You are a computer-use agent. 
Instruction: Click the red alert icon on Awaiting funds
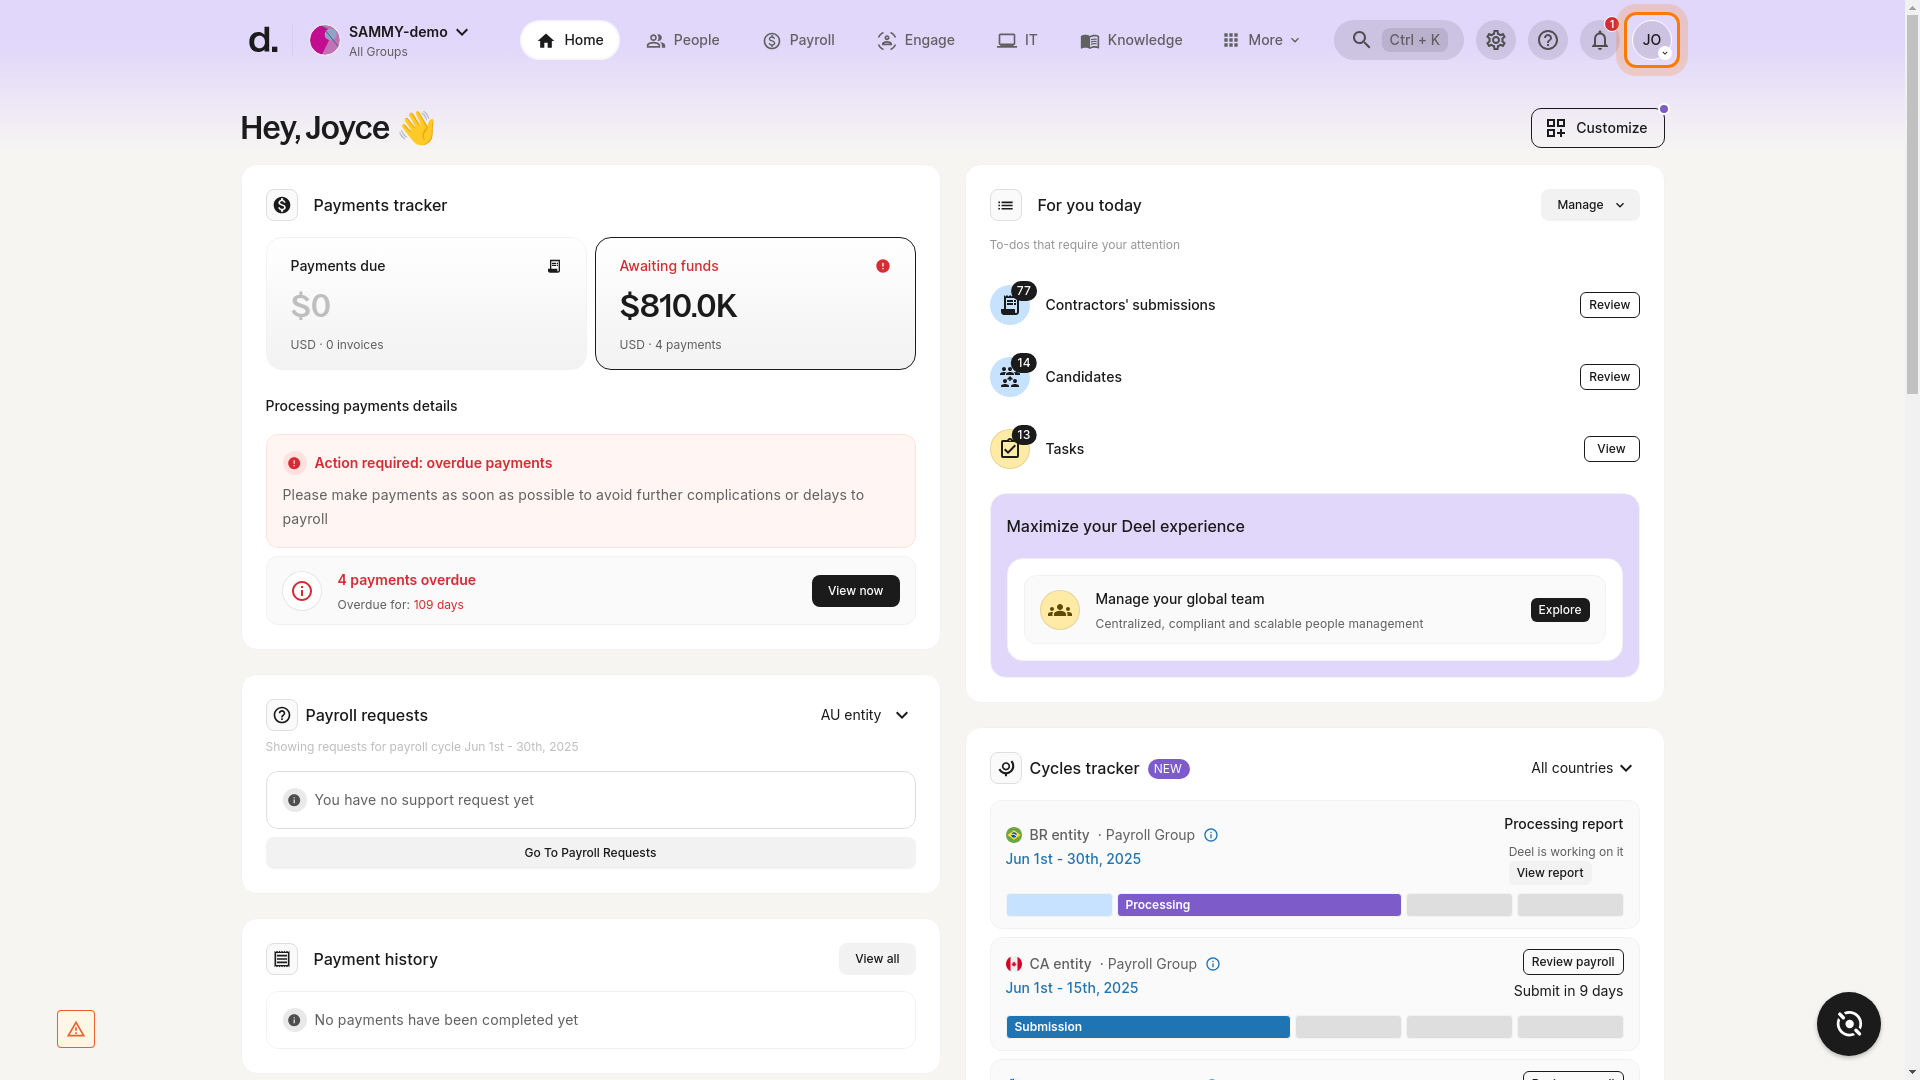click(883, 266)
